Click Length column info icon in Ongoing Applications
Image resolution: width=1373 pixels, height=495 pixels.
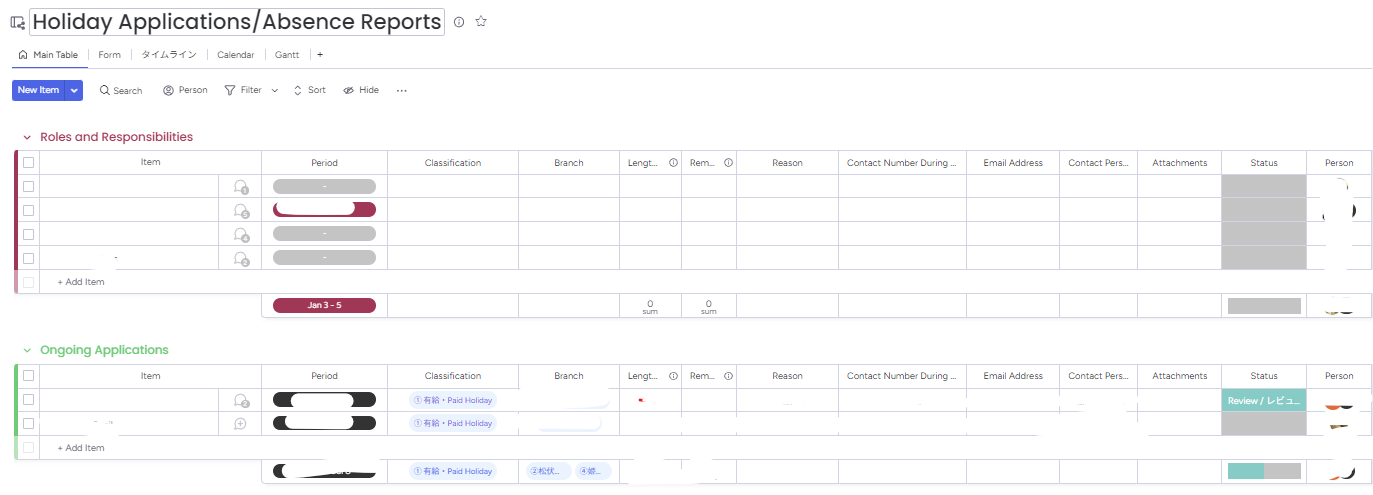[673, 376]
